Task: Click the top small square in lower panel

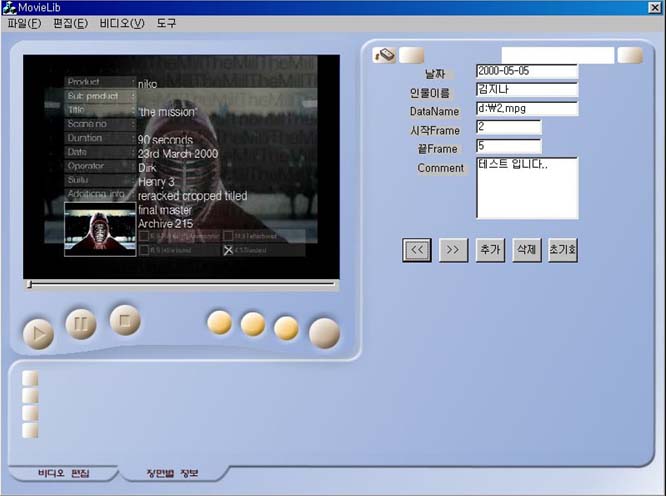Action: (30, 378)
